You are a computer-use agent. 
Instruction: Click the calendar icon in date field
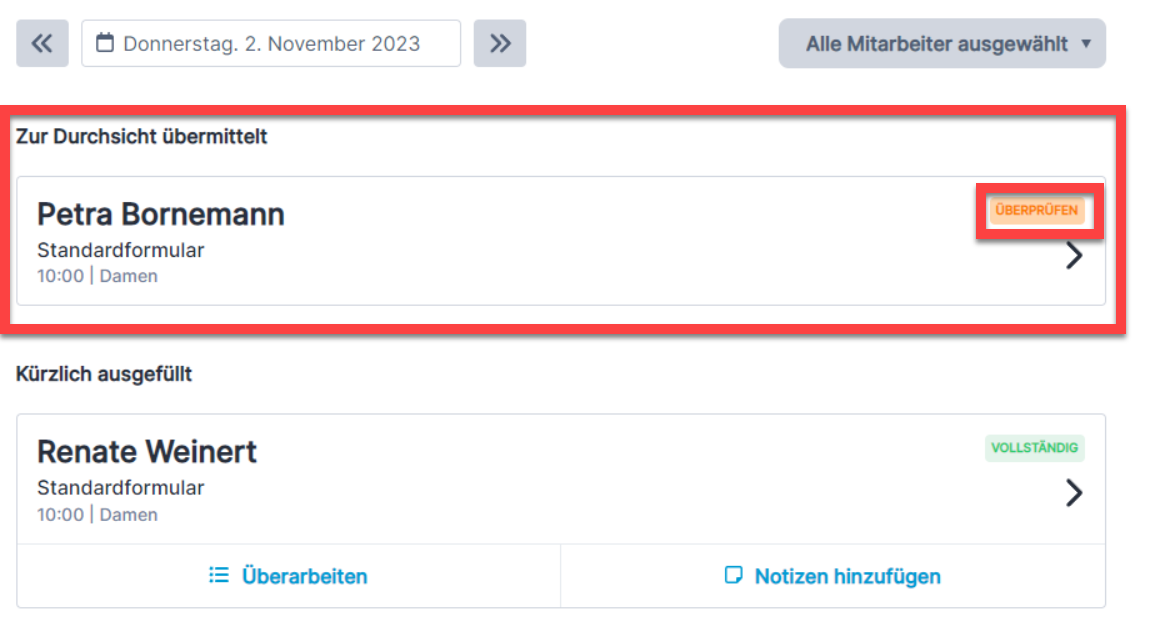pos(105,43)
